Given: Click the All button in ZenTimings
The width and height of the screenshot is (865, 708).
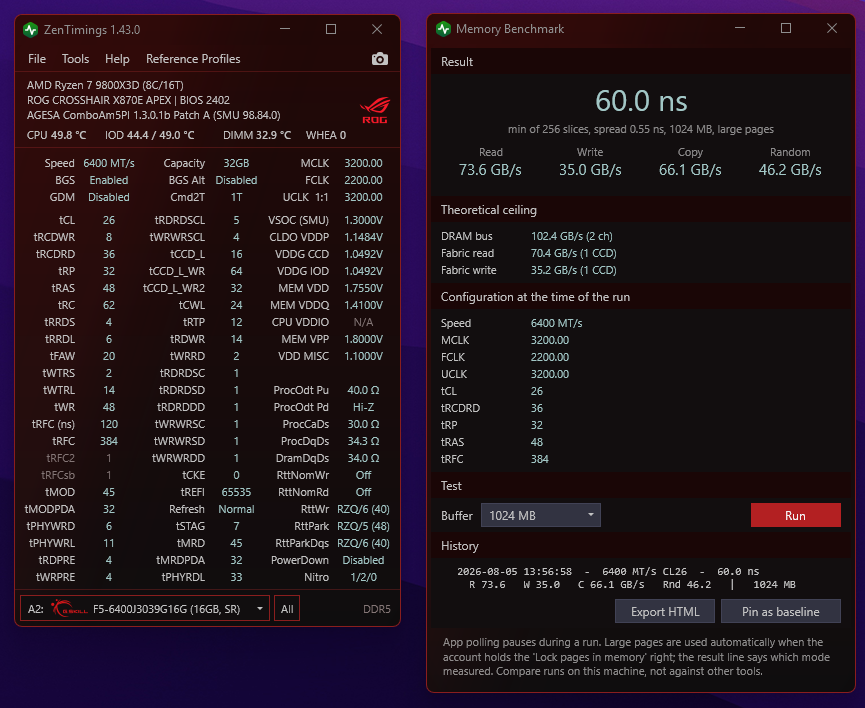Looking at the screenshot, I should [x=287, y=609].
